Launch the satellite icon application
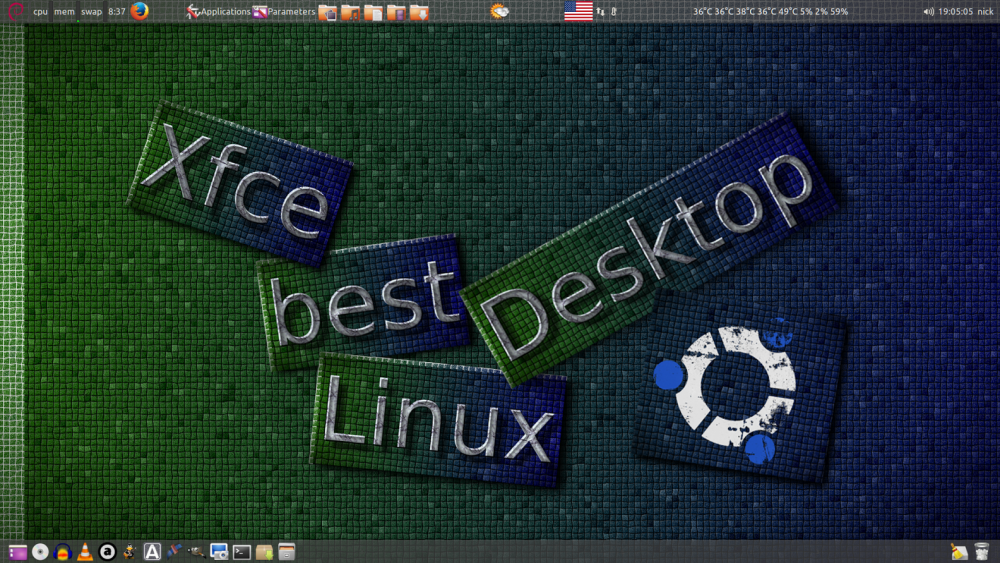The image size is (1000, 563). coord(174,552)
